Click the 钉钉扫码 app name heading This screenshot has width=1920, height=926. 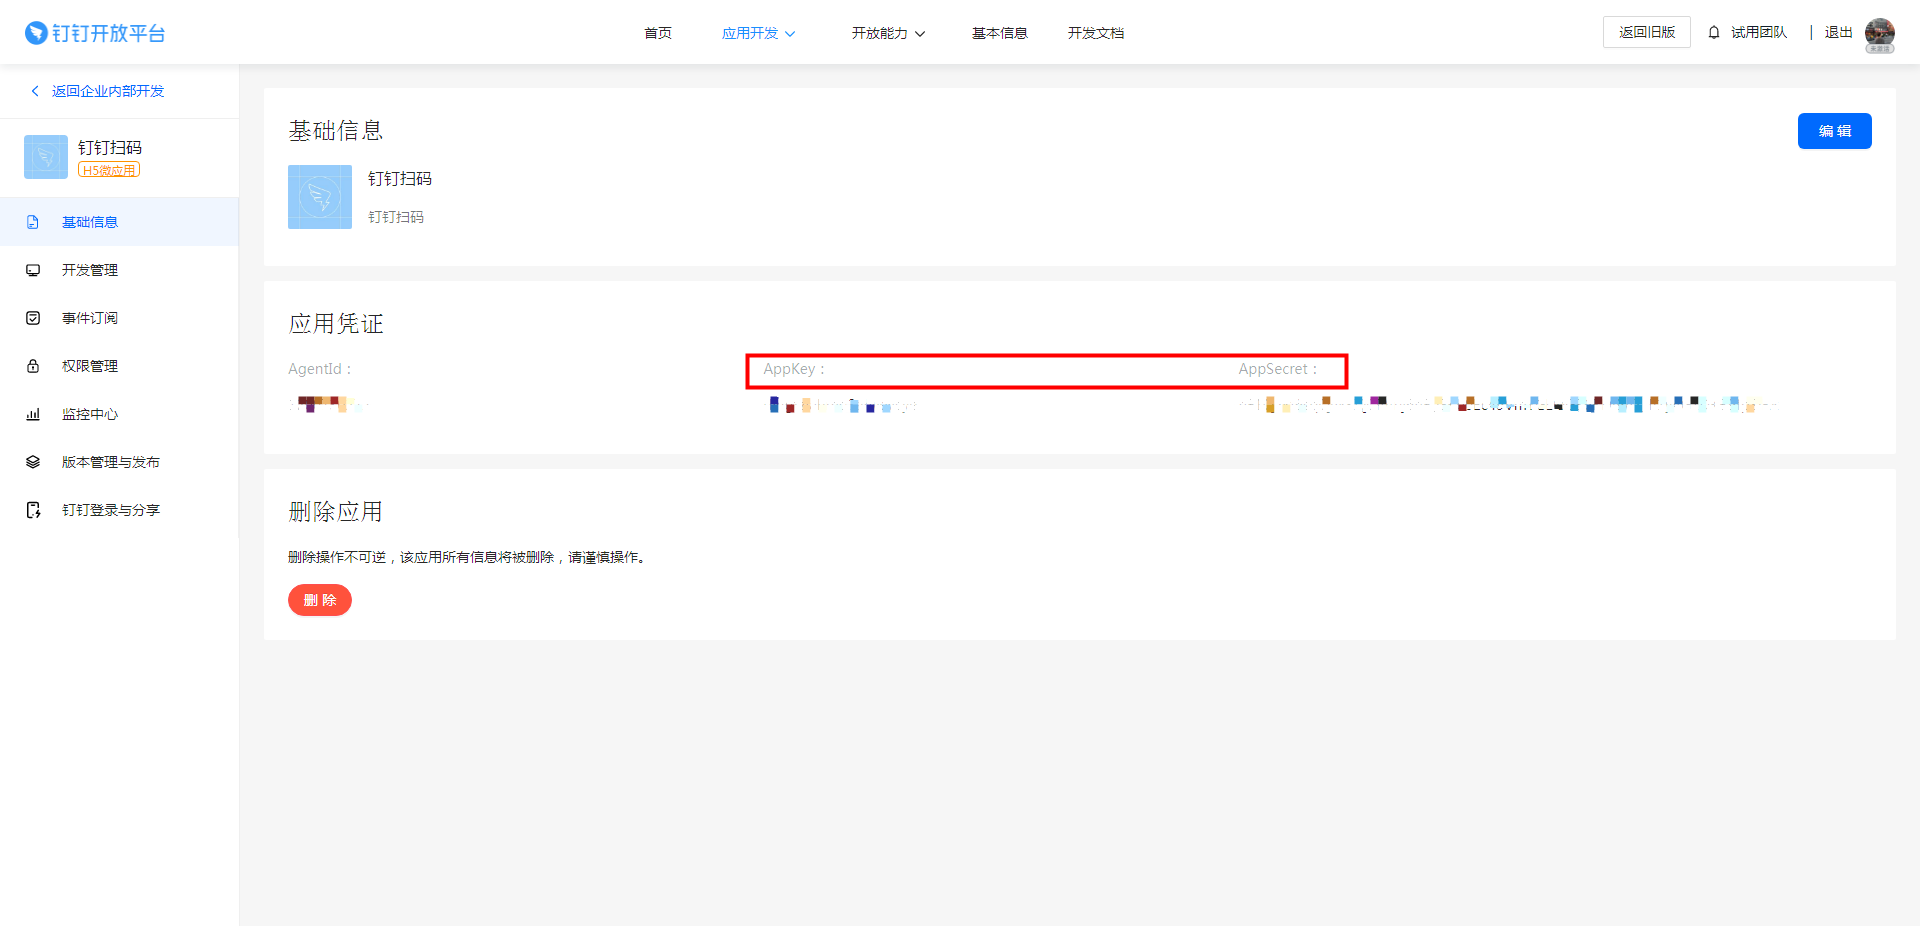tap(400, 179)
